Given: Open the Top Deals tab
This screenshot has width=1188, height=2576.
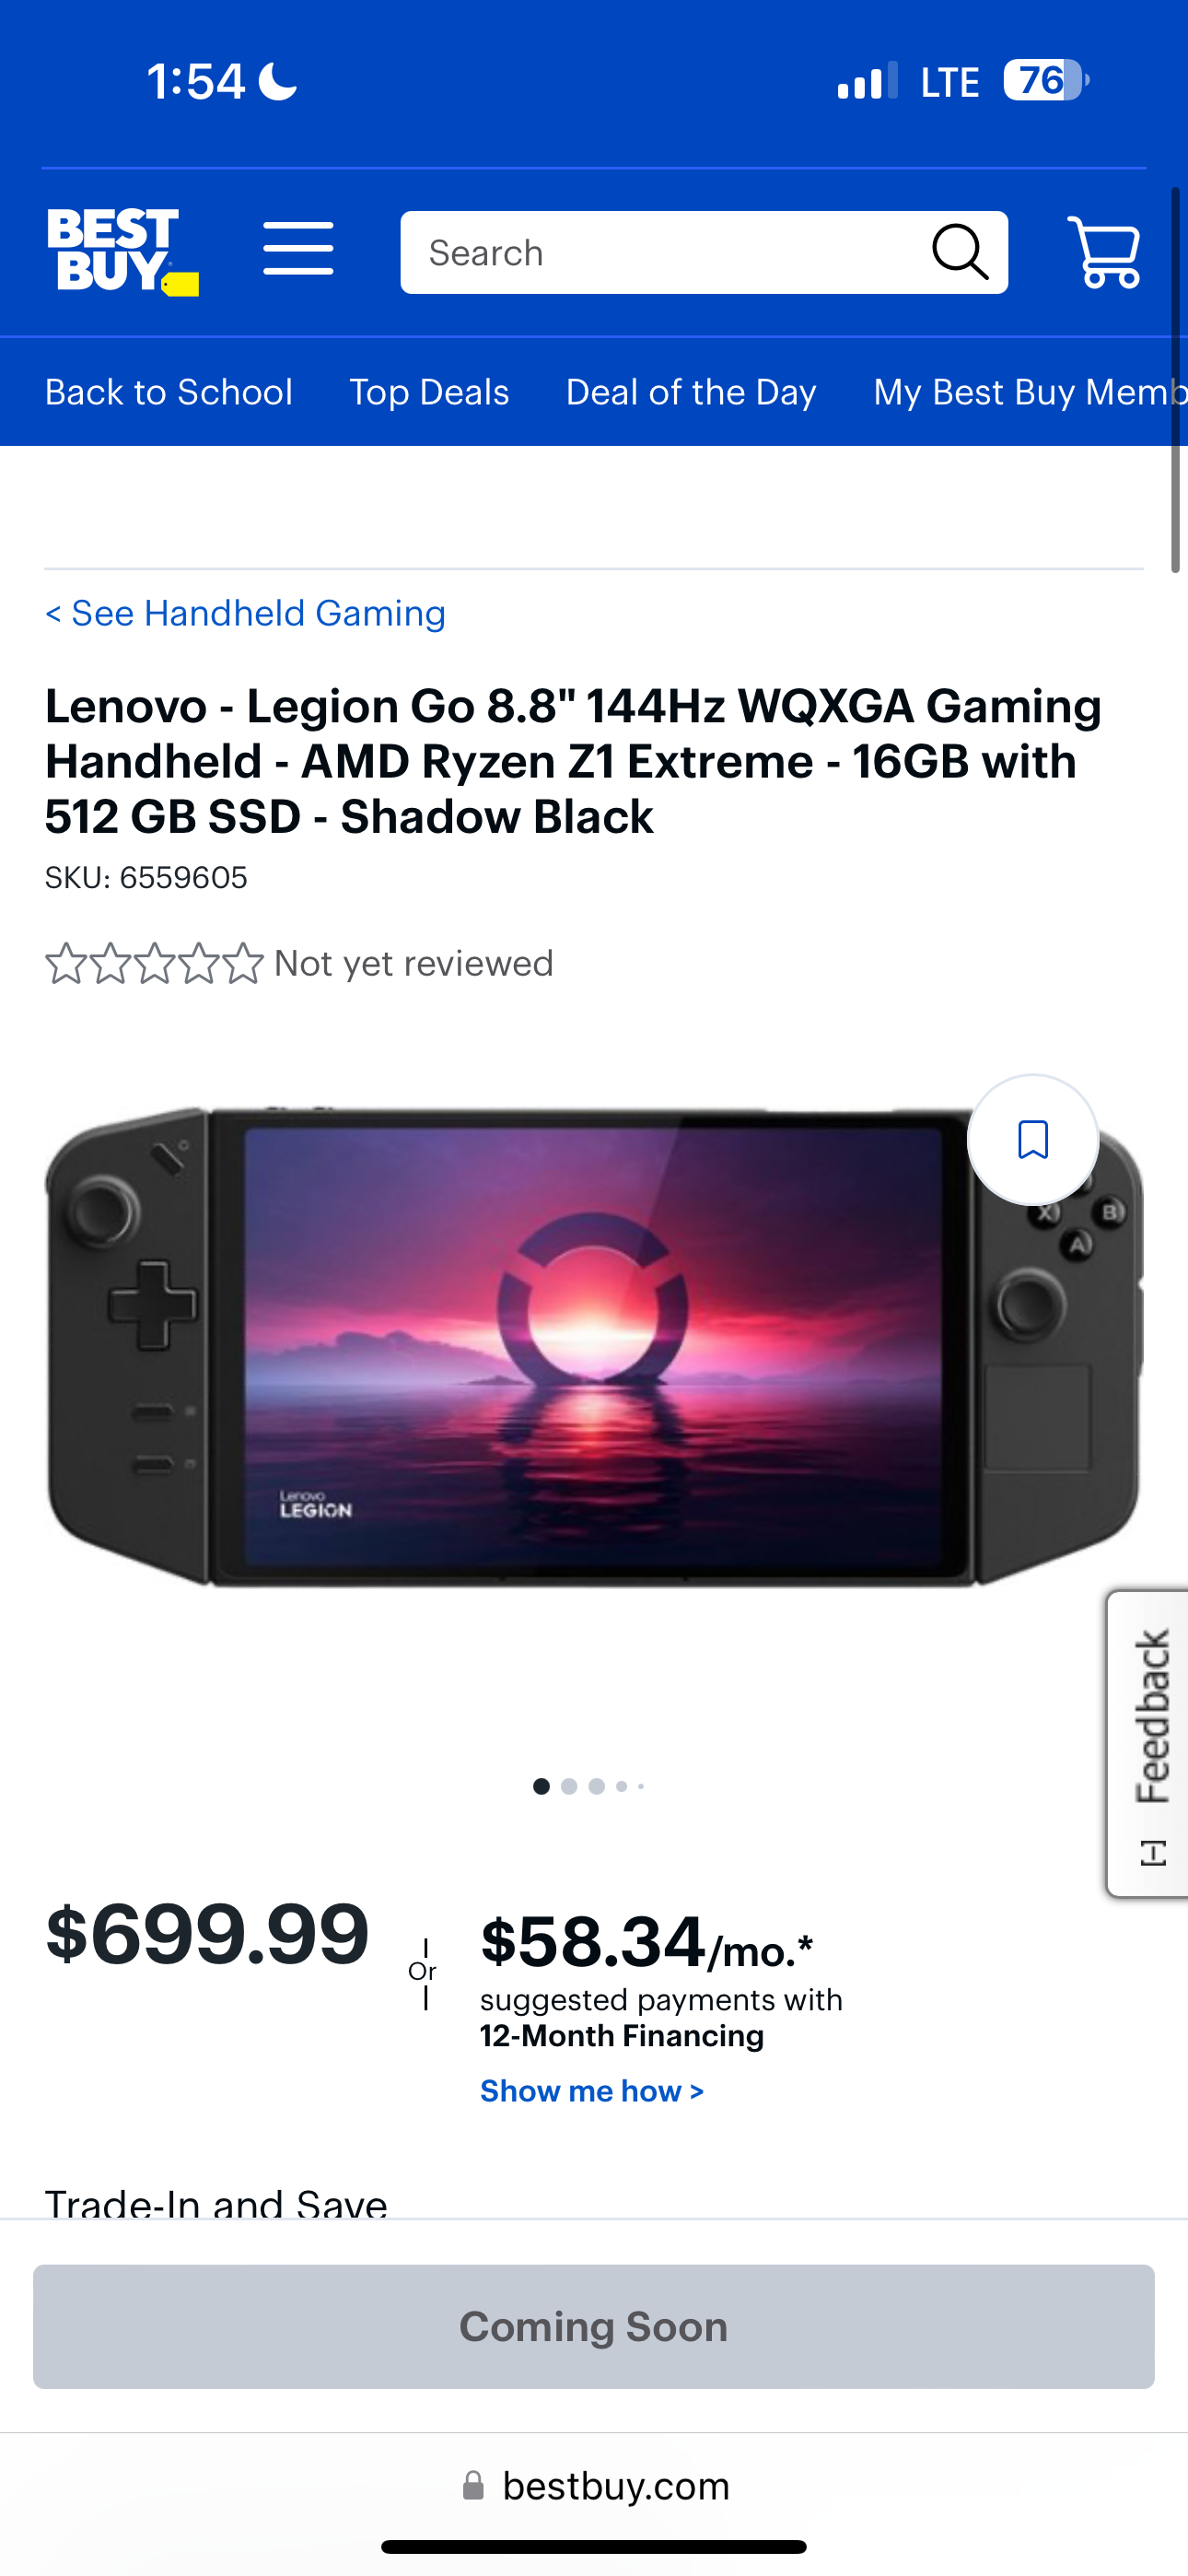Looking at the screenshot, I should tap(429, 392).
